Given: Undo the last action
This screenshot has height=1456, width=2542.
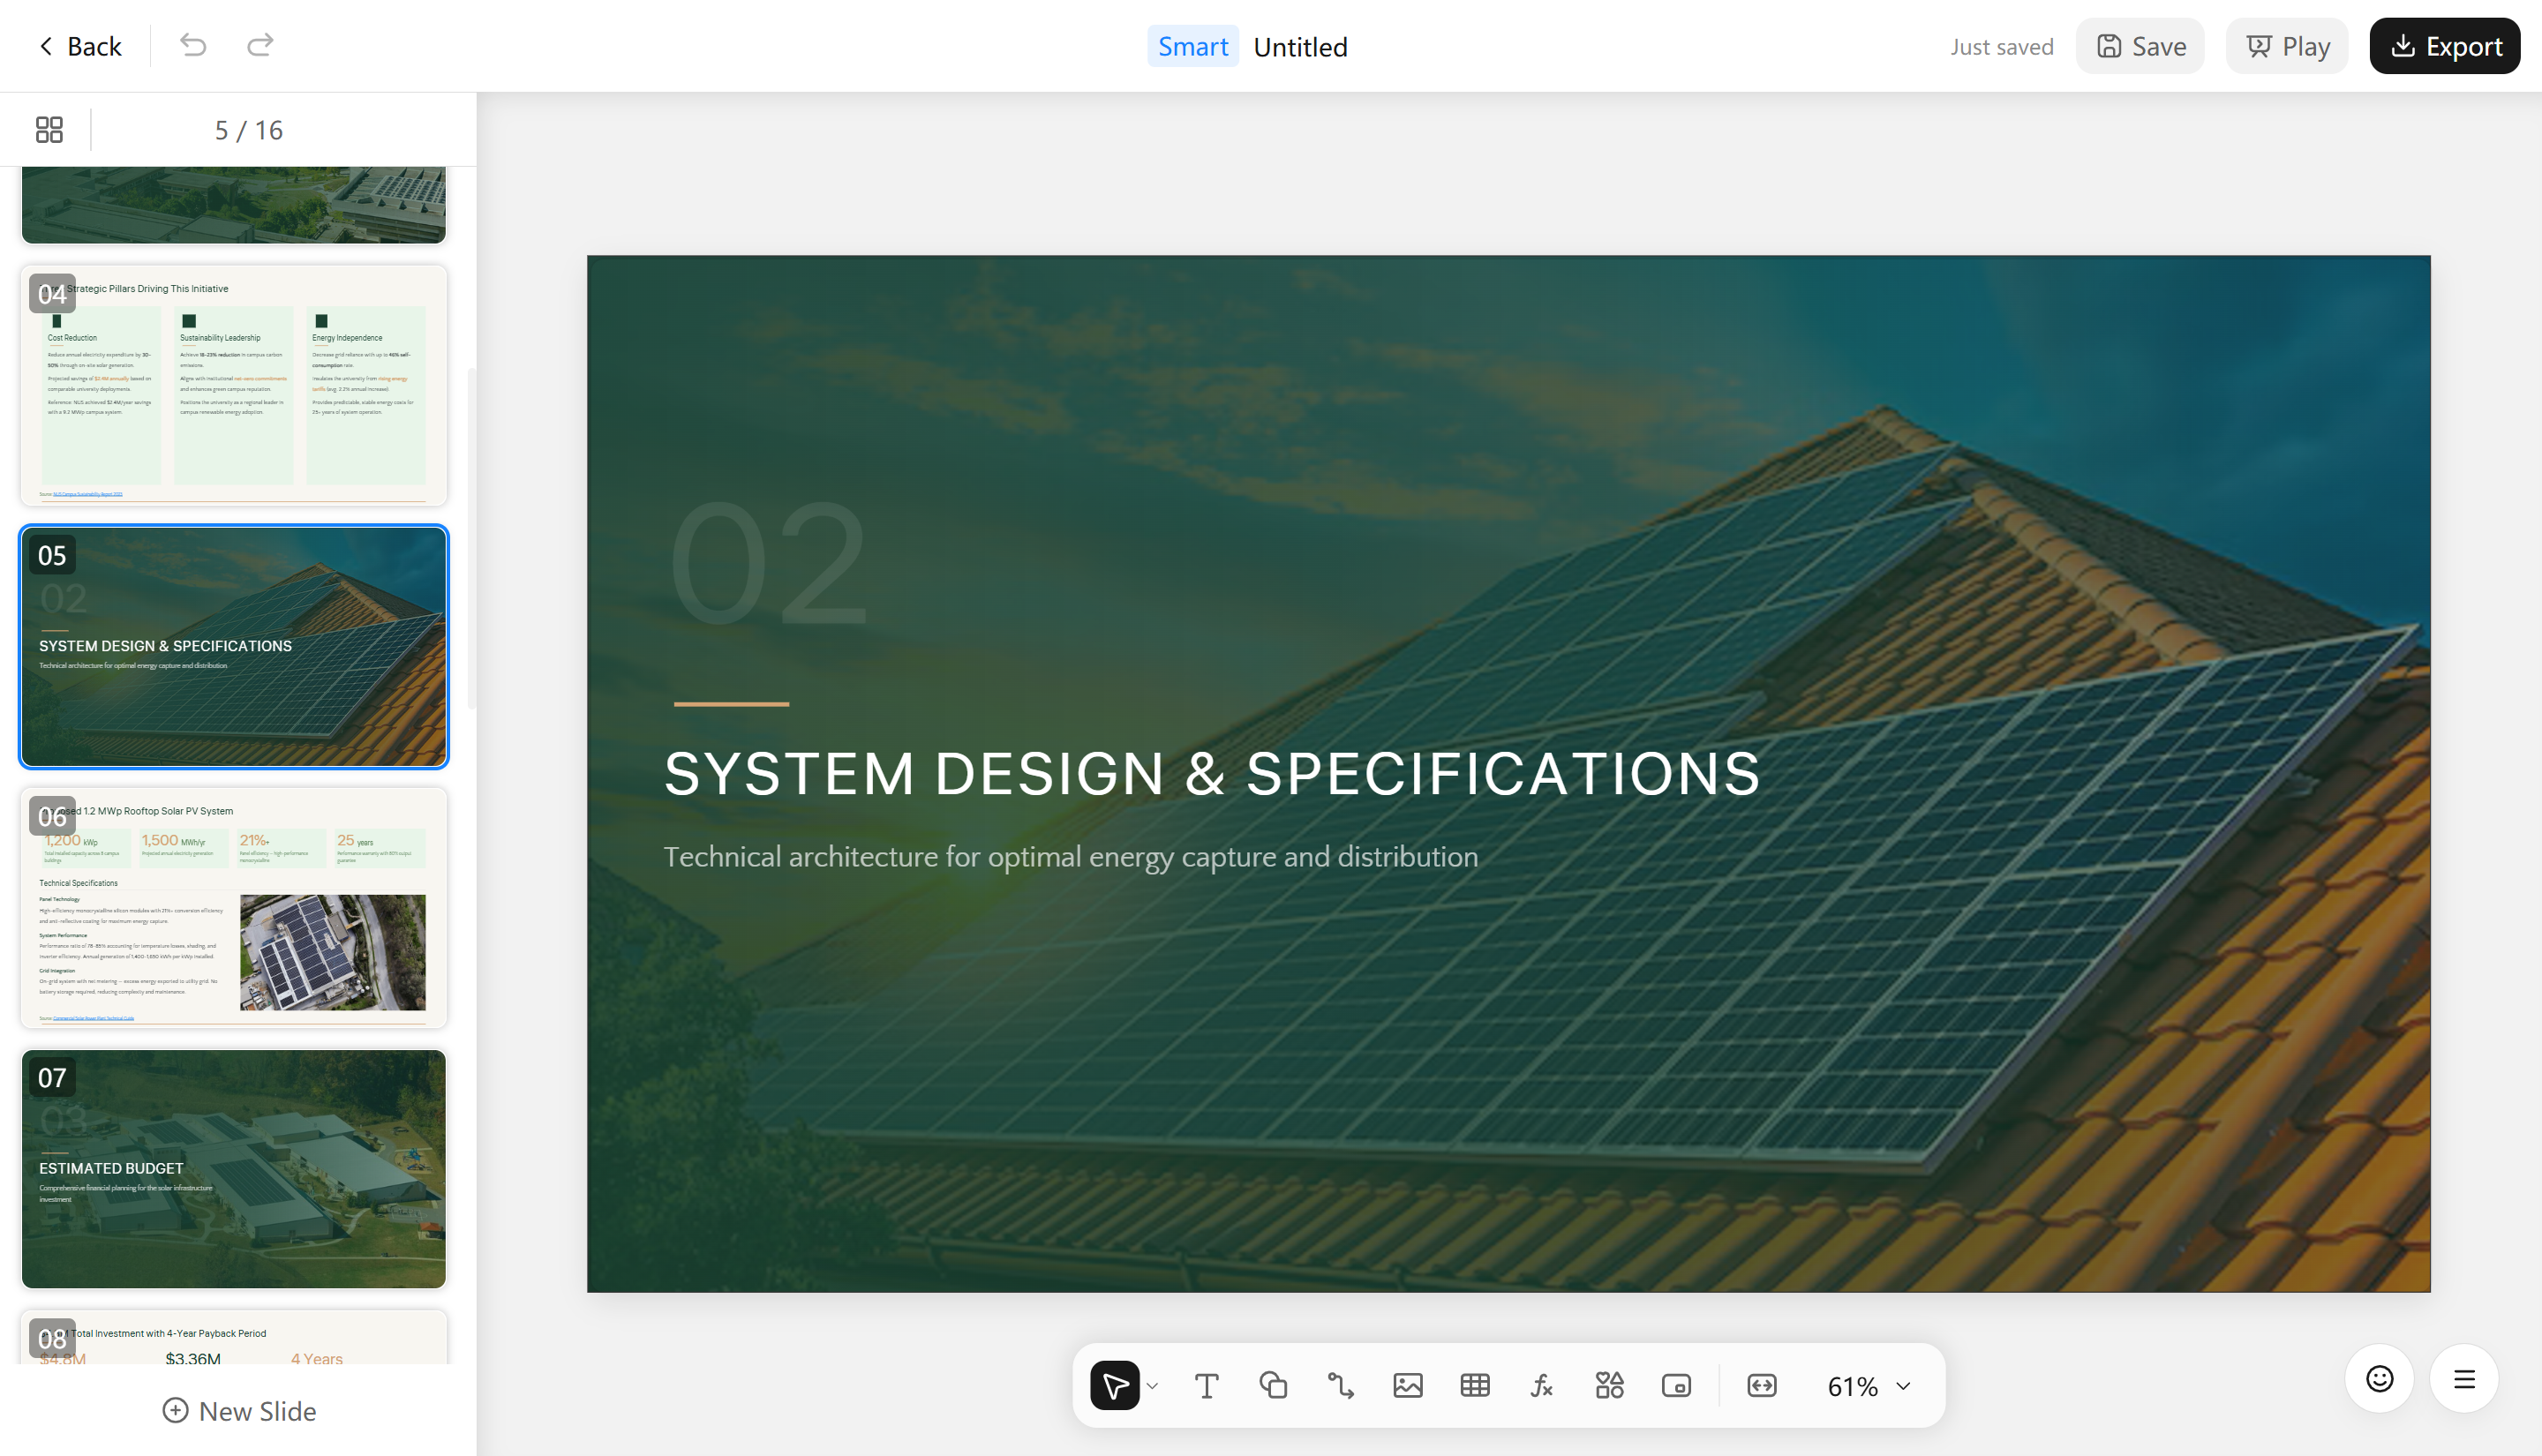Looking at the screenshot, I should 193,46.
